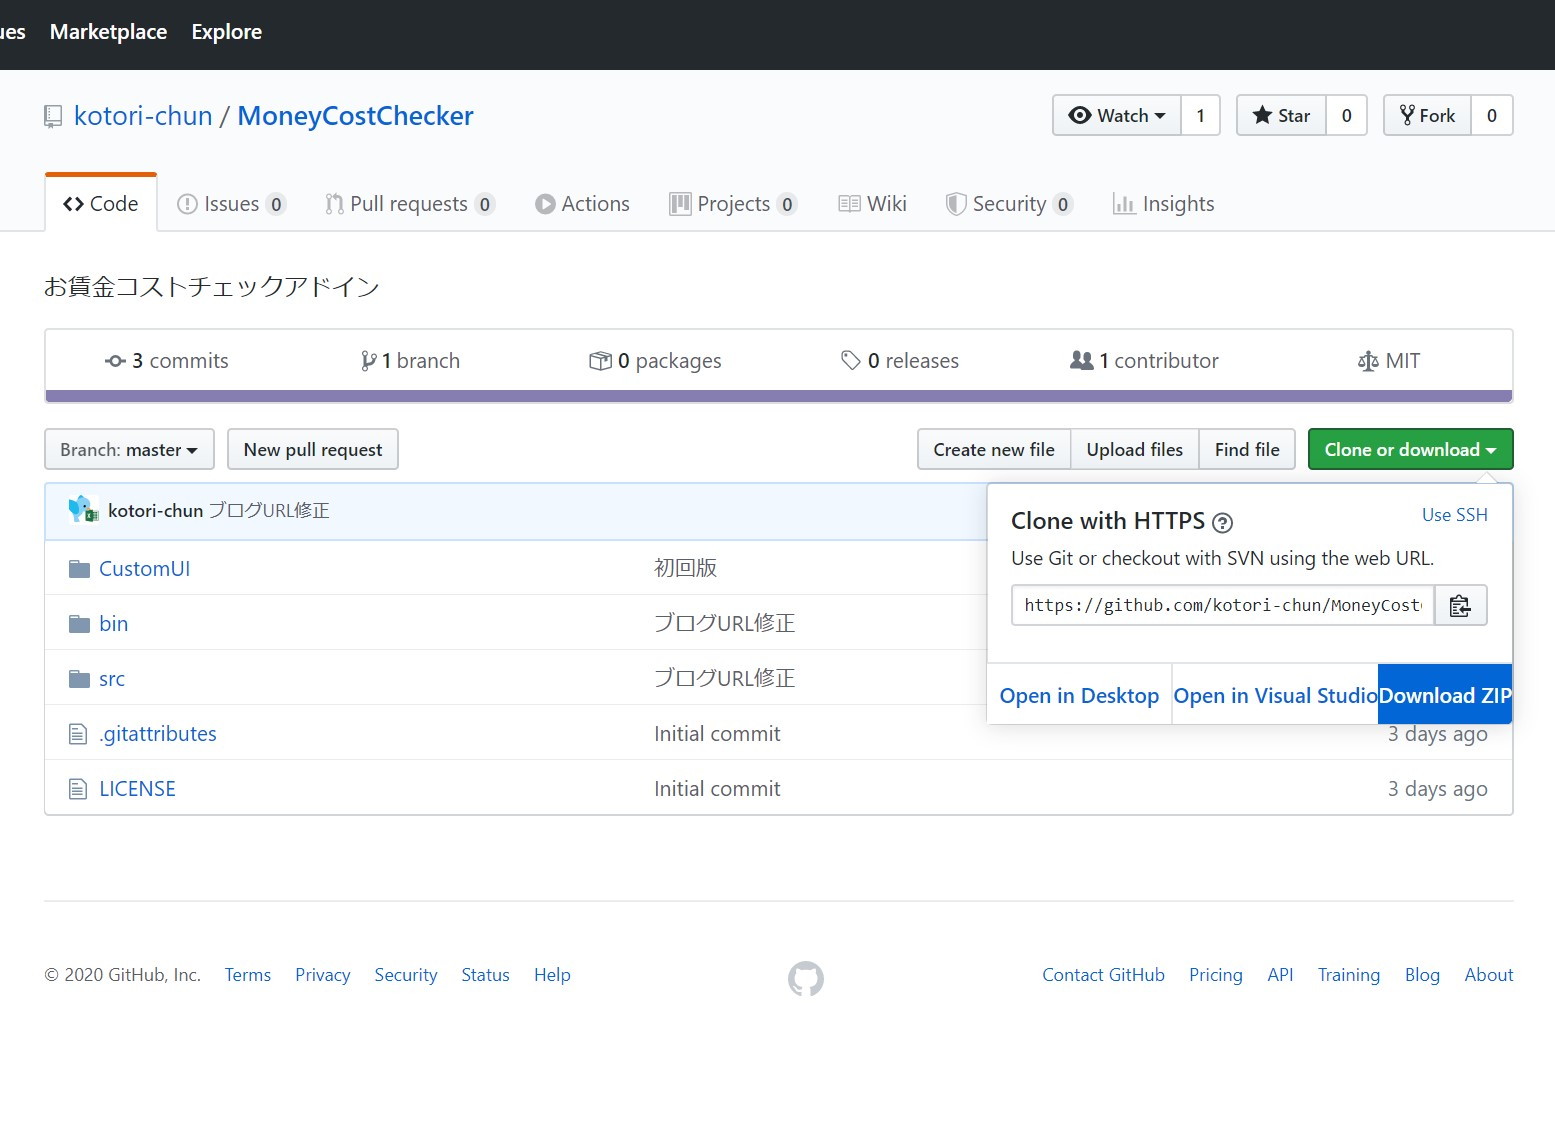Image resolution: width=1555 pixels, height=1126 pixels.
Task: Switch cloning to Use SSH
Action: coord(1454,514)
